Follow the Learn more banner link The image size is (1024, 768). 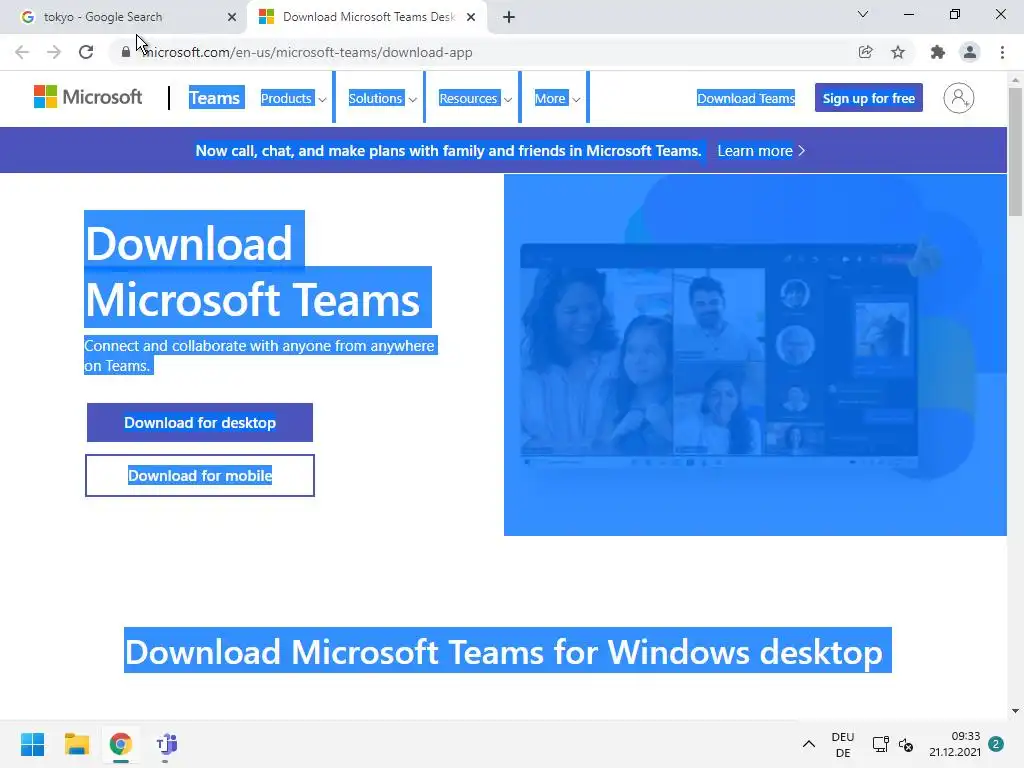click(761, 151)
